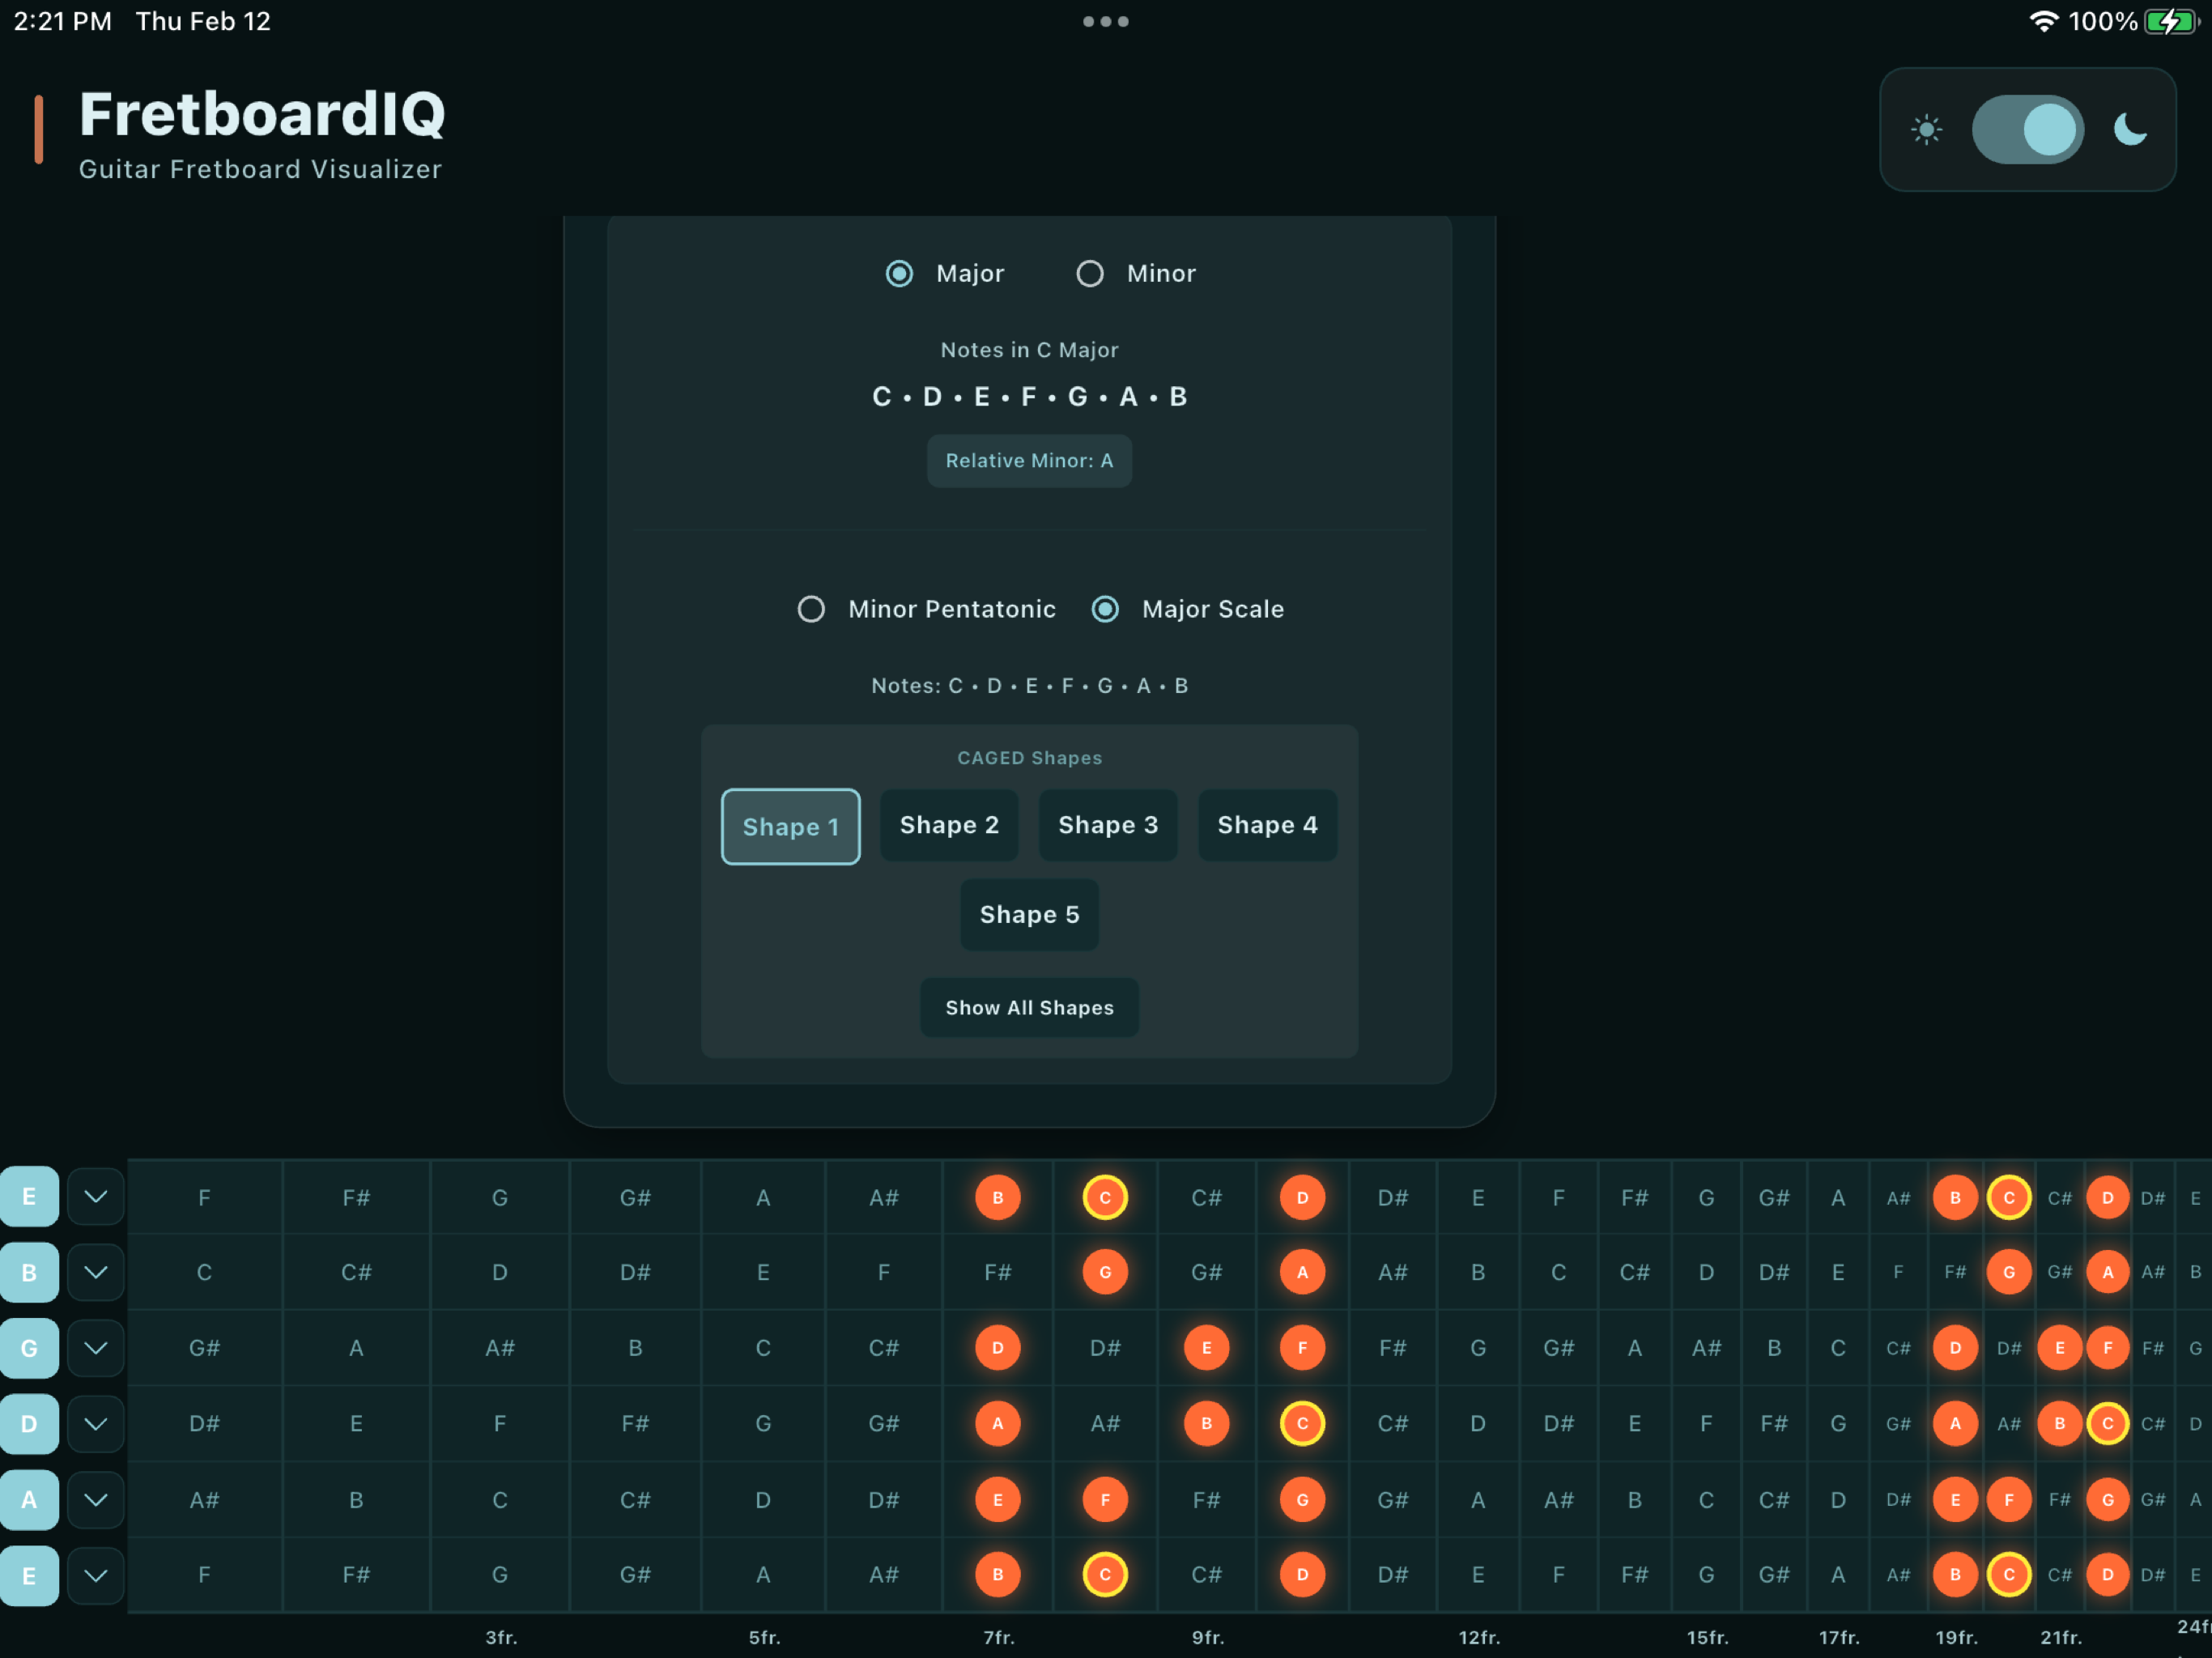Click highlighted E at 7th fret, A string

tap(997, 1500)
